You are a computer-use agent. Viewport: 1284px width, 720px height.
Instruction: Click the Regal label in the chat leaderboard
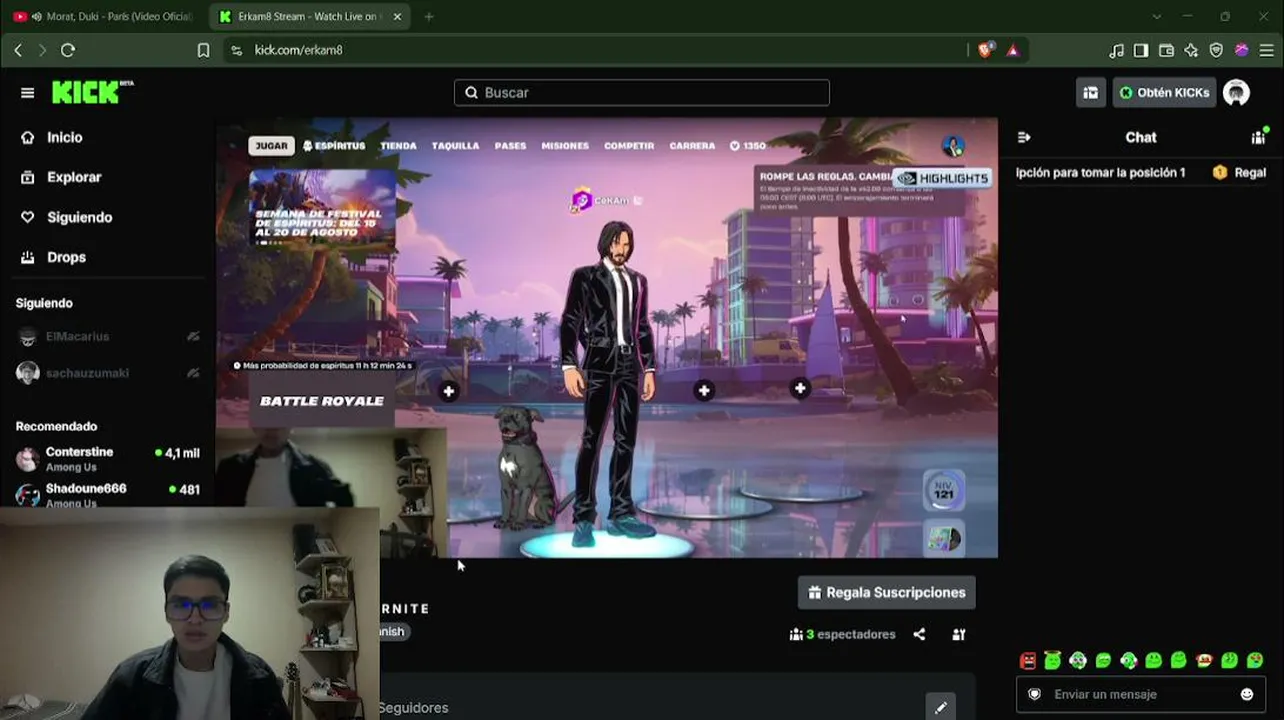pyautogui.click(x=1250, y=172)
